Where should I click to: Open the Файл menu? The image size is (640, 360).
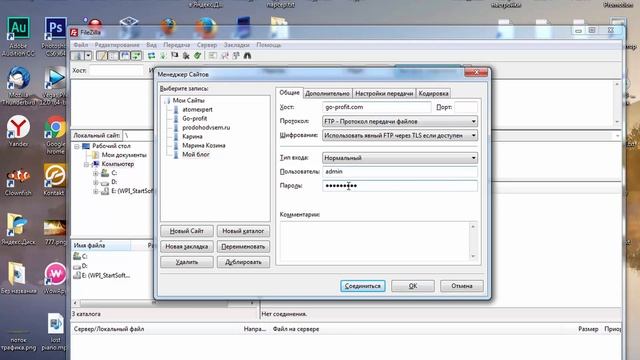[81, 45]
